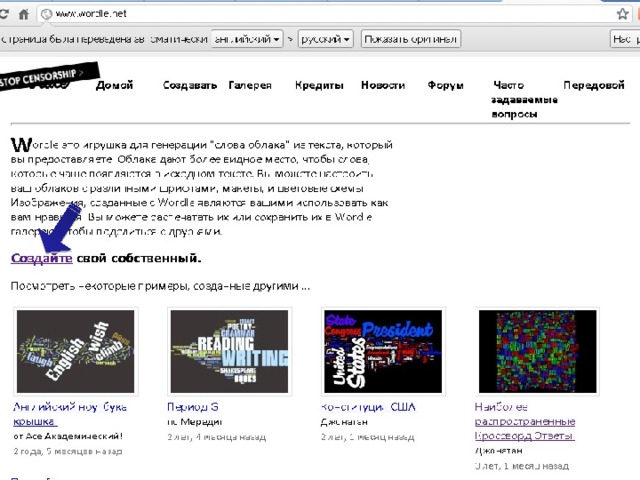Click the Английский ноутбука крышка link
640x480 pixels.
70,414
